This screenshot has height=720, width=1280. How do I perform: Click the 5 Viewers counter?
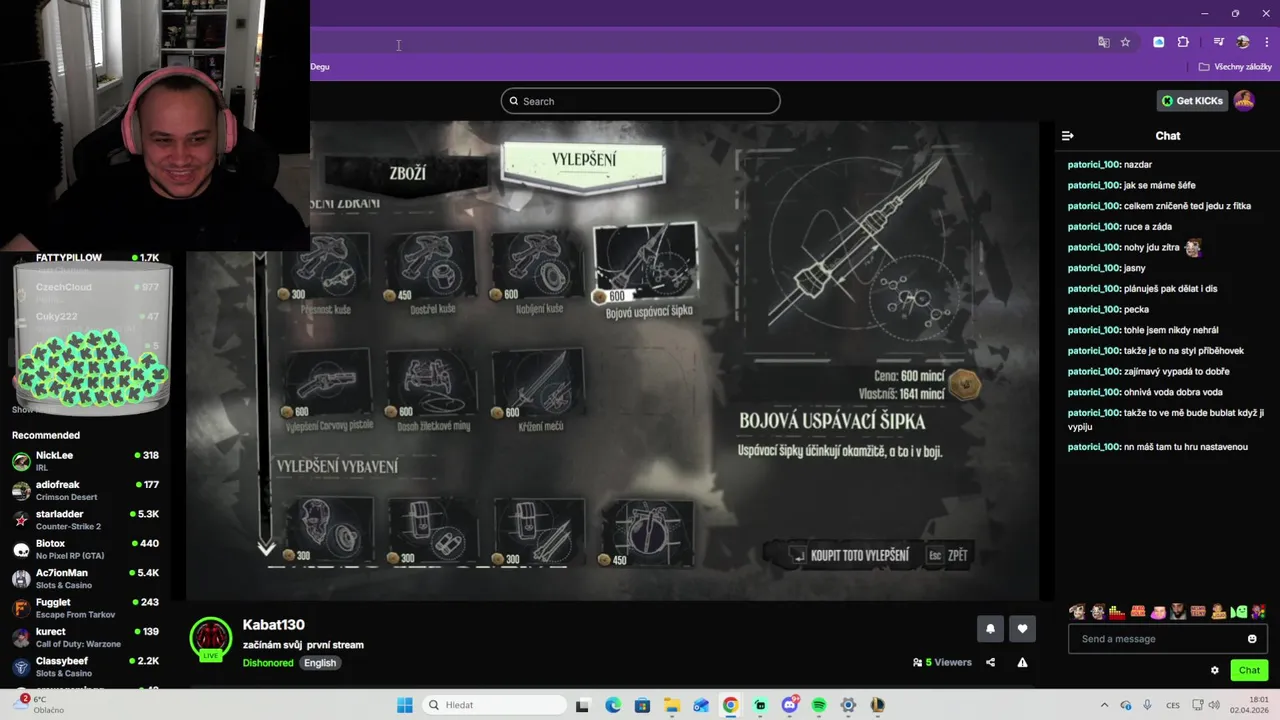[942, 662]
